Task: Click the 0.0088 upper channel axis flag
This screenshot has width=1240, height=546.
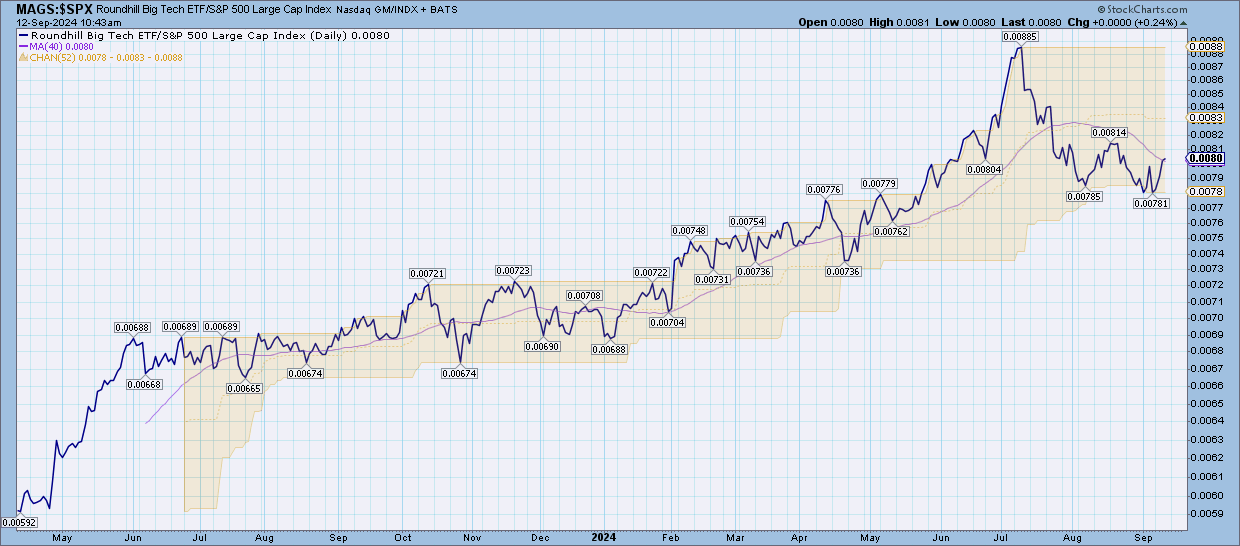Action: [x=1205, y=46]
